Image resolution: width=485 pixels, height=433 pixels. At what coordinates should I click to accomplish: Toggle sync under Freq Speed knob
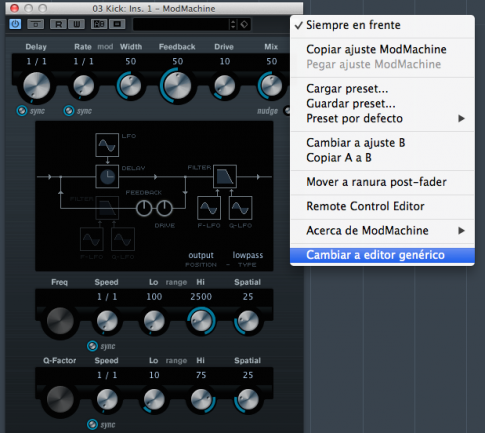coord(92,346)
